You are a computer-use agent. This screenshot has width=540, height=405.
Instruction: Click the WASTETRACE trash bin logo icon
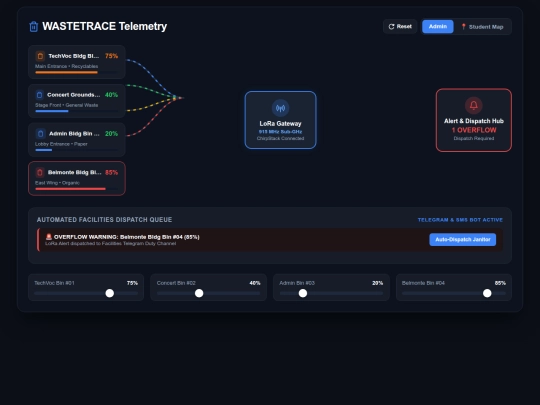(33, 27)
